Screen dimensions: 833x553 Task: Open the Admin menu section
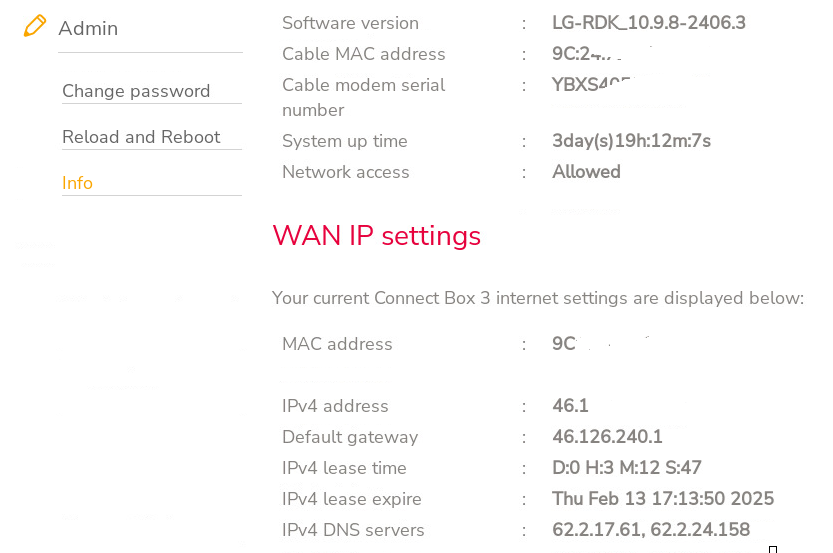point(88,29)
